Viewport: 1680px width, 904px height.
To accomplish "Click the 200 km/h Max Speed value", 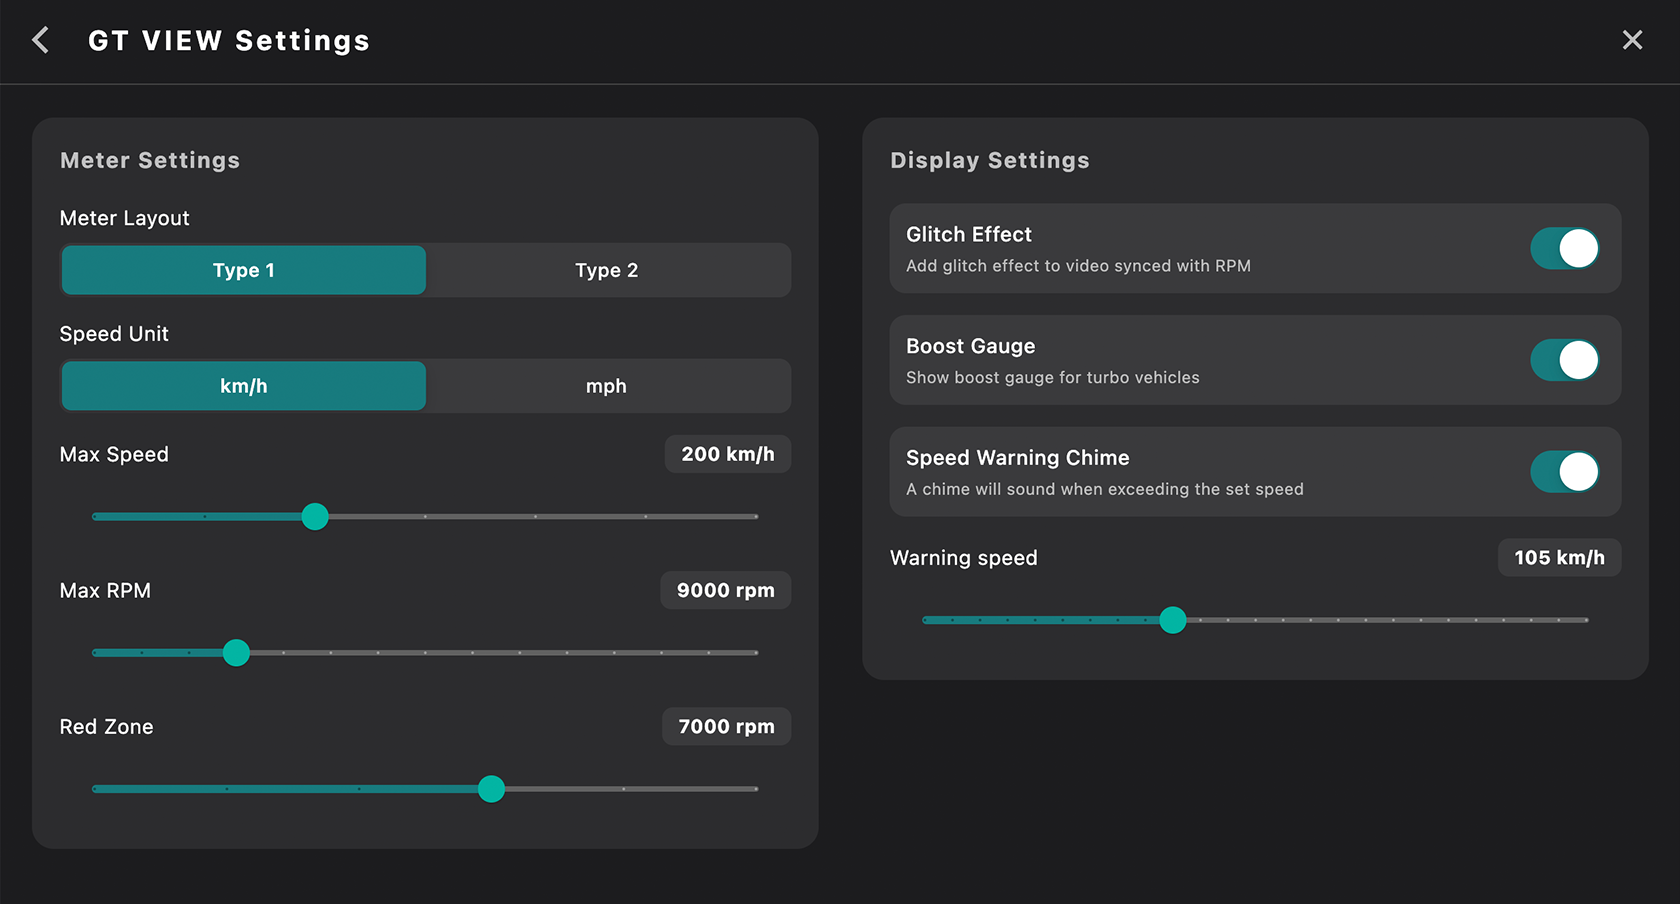I will [727, 454].
